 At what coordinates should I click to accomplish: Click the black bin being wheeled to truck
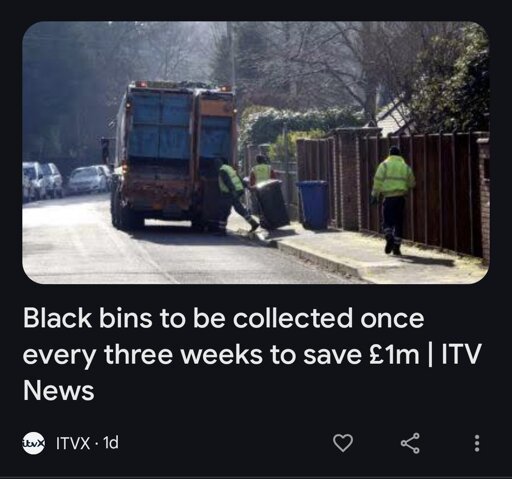(271, 204)
